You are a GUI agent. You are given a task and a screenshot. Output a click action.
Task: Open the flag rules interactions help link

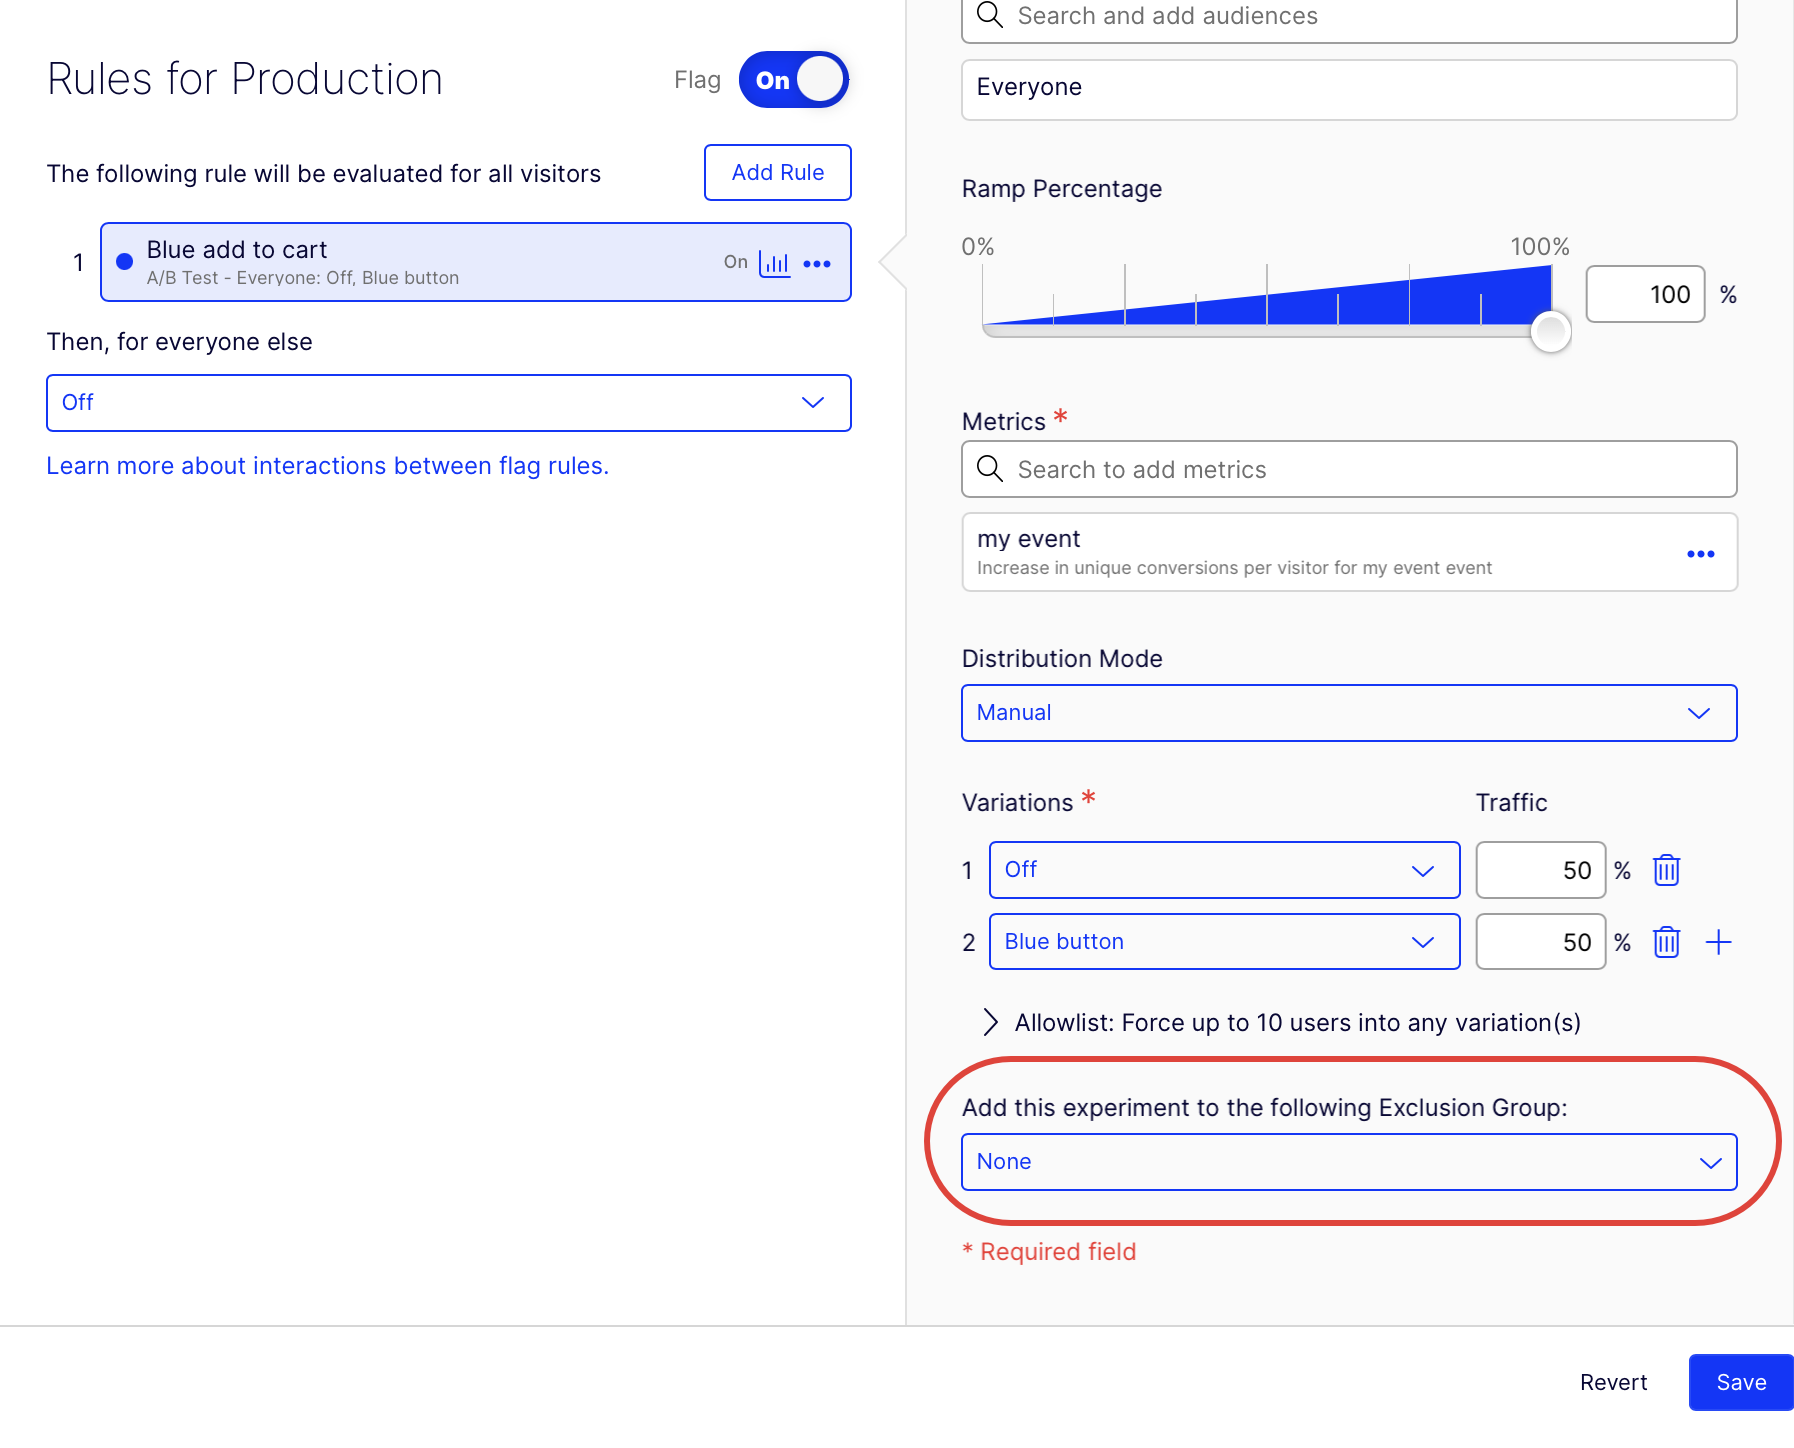click(327, 466)
